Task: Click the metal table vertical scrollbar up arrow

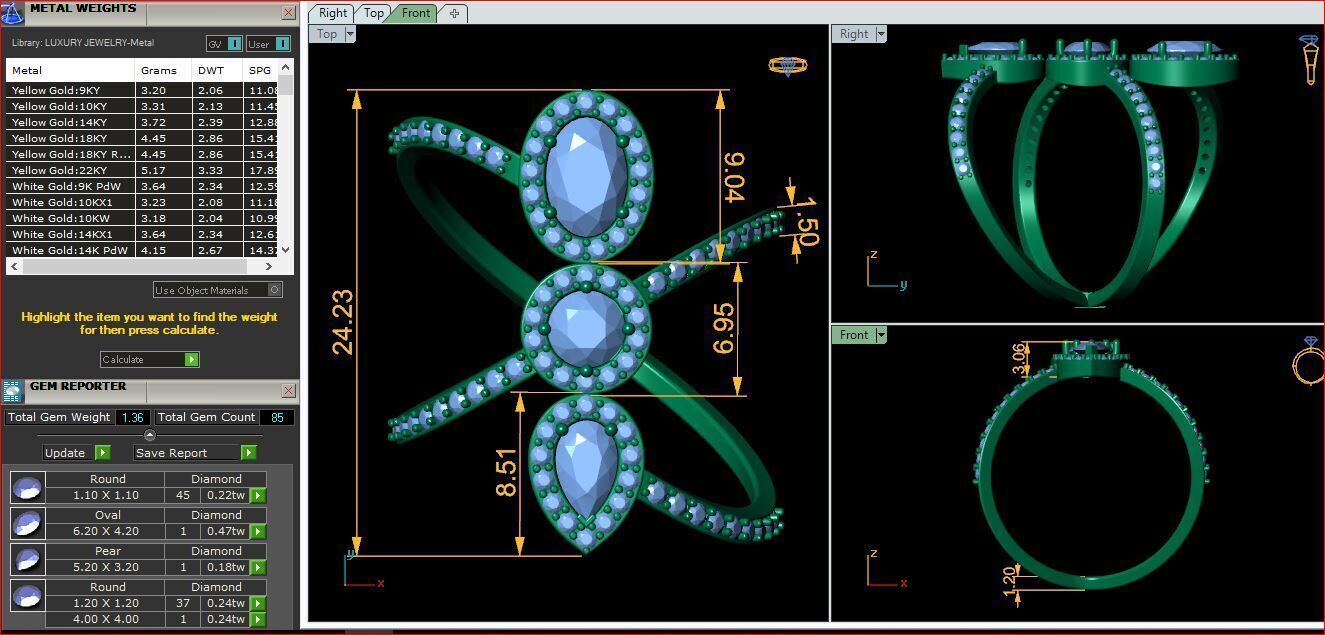Action: 286,67
